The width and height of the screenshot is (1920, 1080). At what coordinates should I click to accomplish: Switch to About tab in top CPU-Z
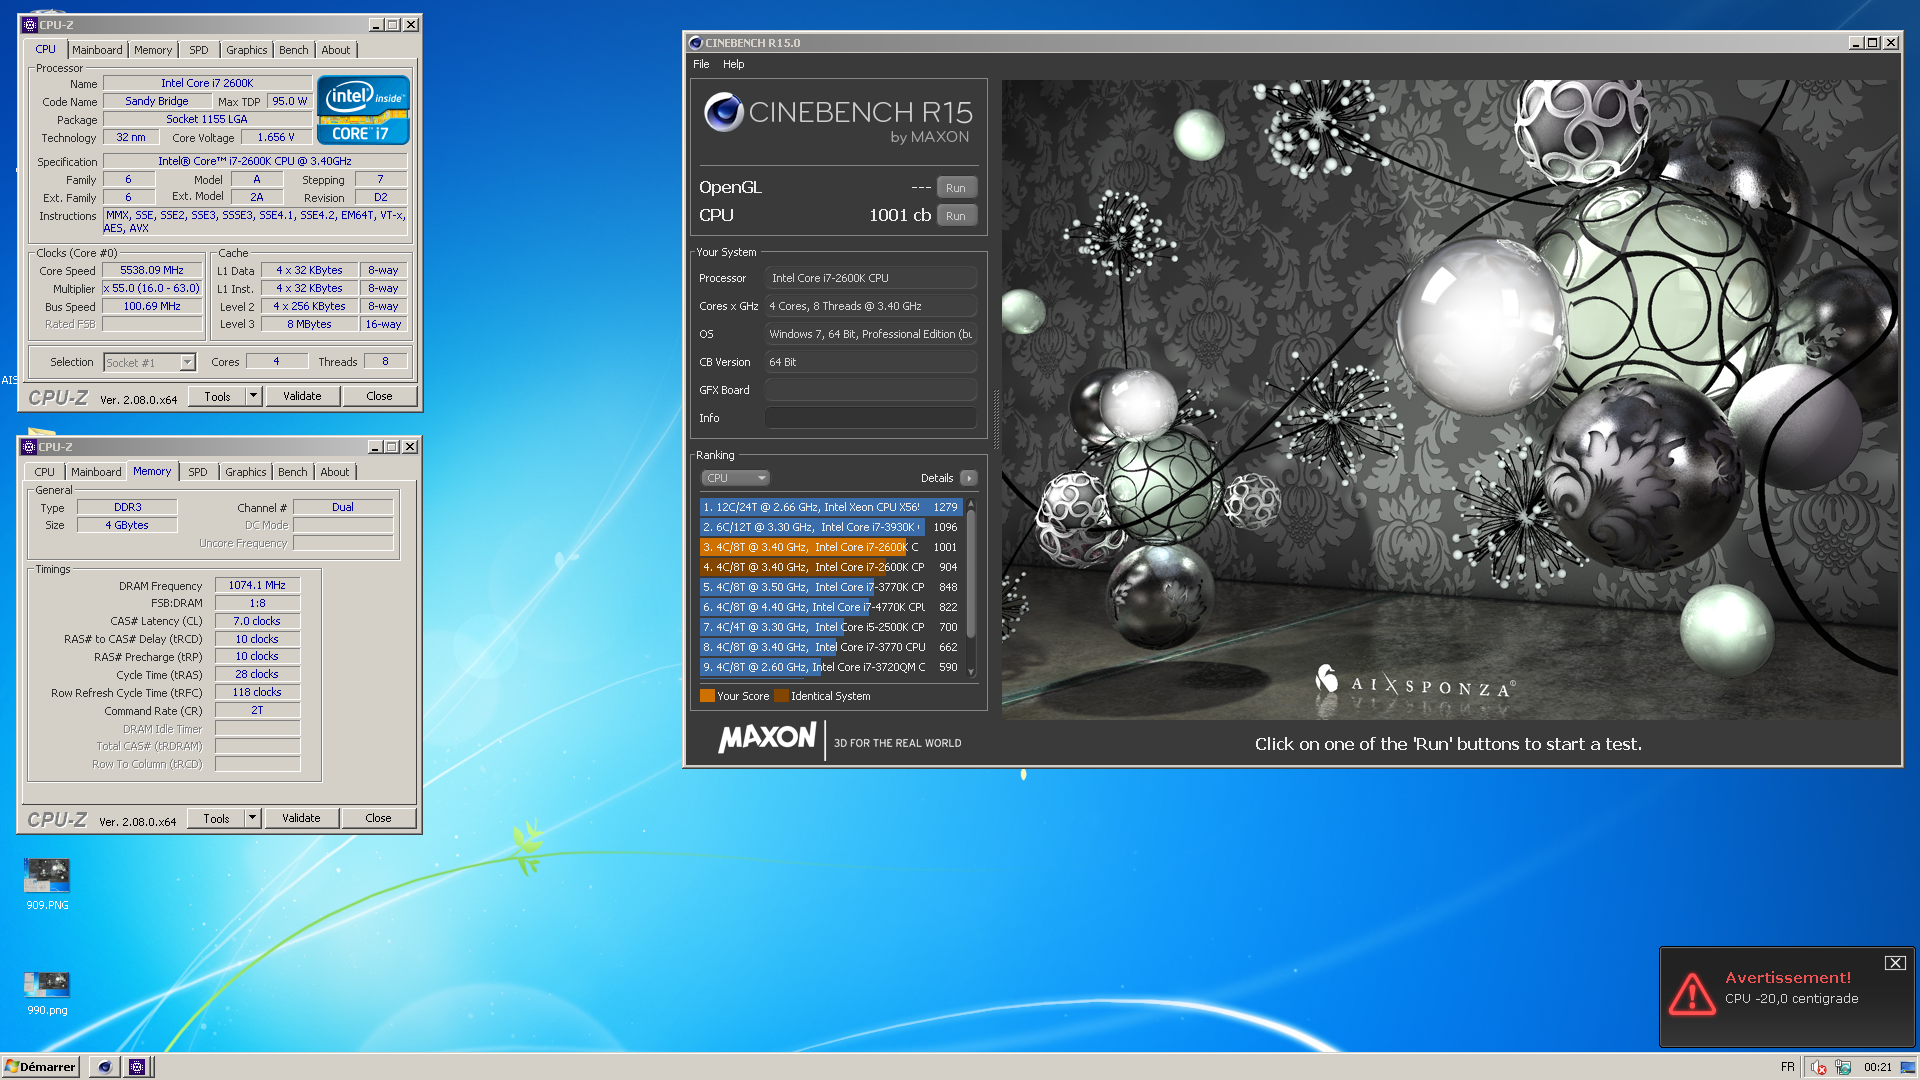pos(336,50)
